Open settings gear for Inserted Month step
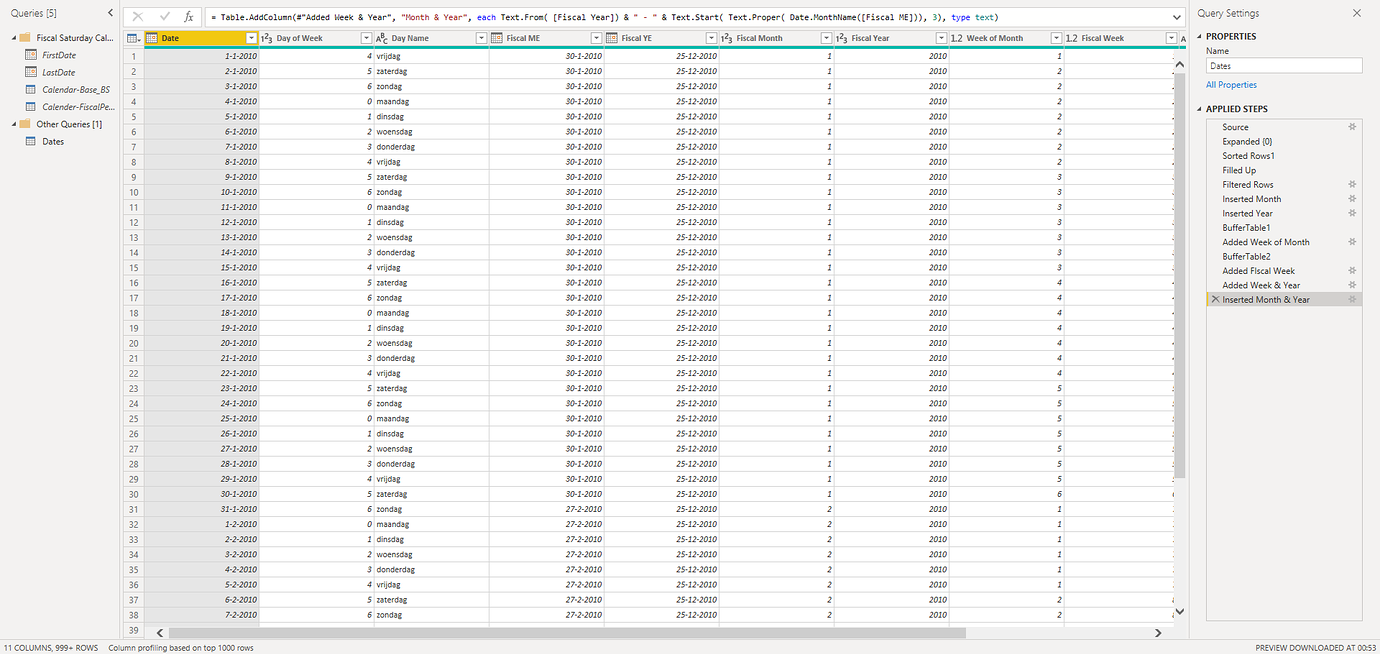The width and height of the screenshot is (1380, 654). point(1352,199)
